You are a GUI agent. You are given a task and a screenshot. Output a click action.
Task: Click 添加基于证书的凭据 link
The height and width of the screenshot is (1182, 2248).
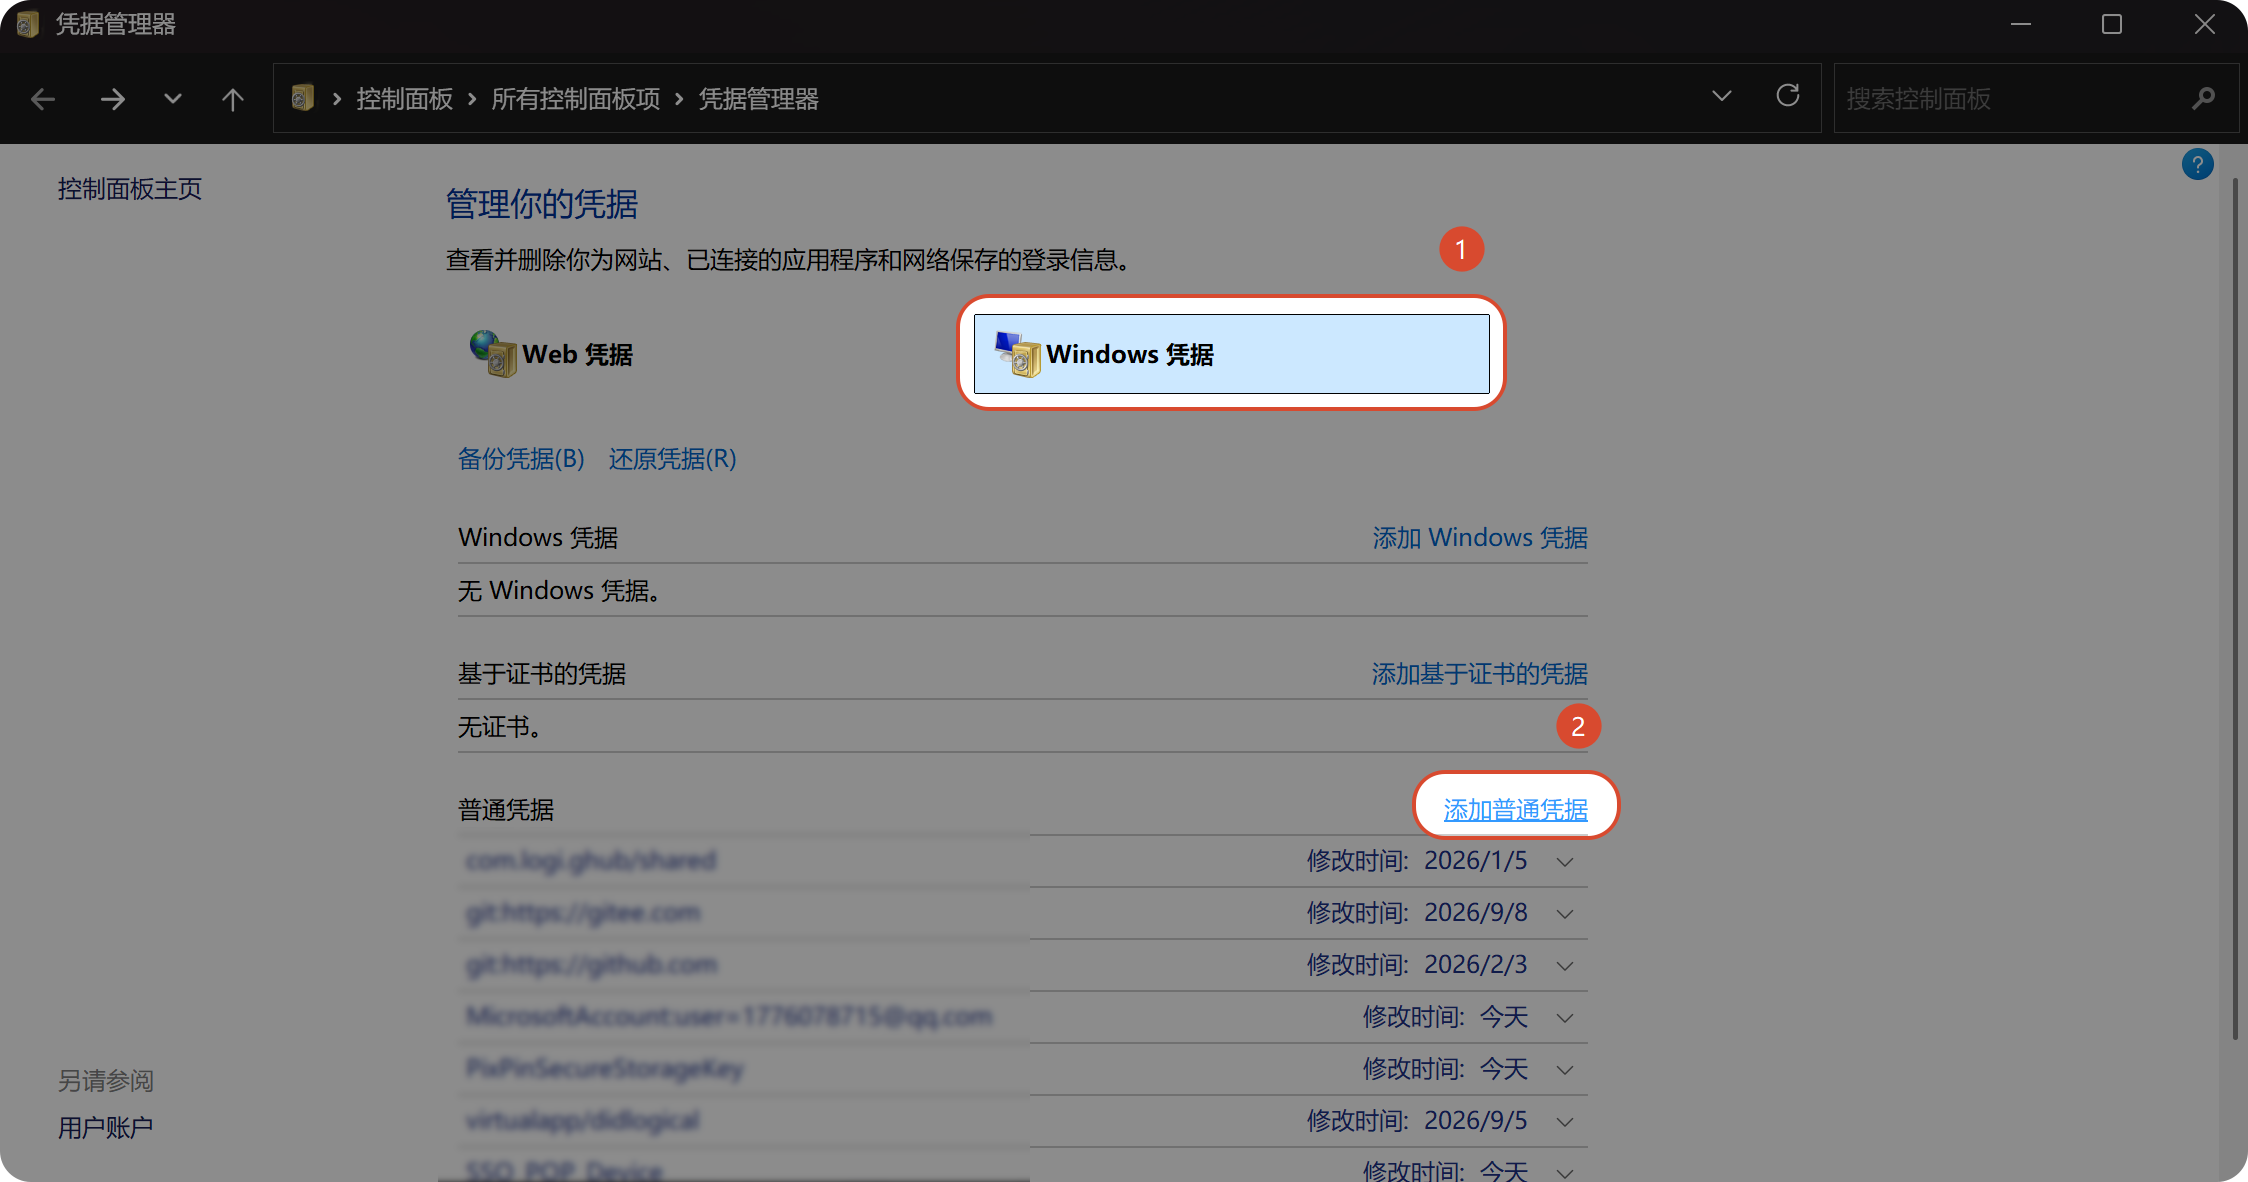pyautogui.click(x=1480, y=674)
